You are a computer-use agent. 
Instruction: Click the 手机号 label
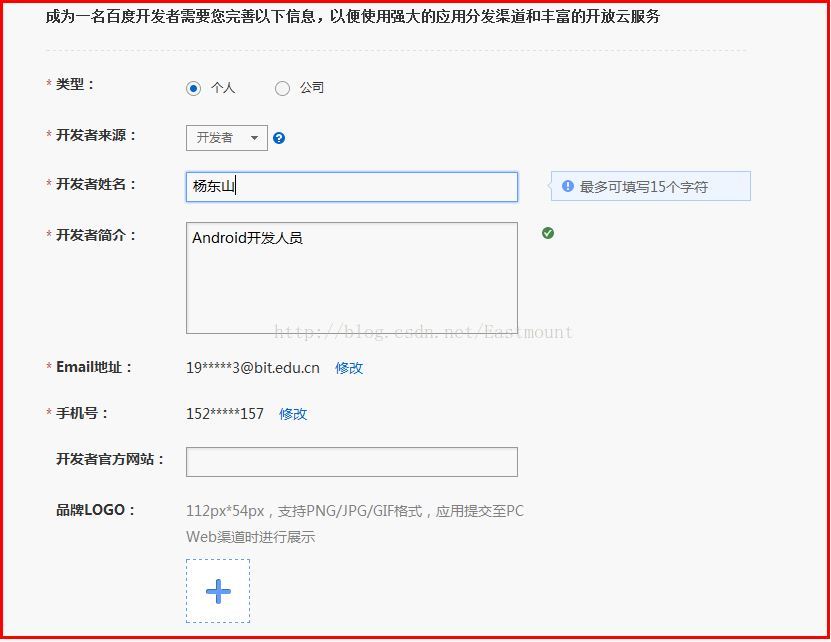tap(82, 413)
